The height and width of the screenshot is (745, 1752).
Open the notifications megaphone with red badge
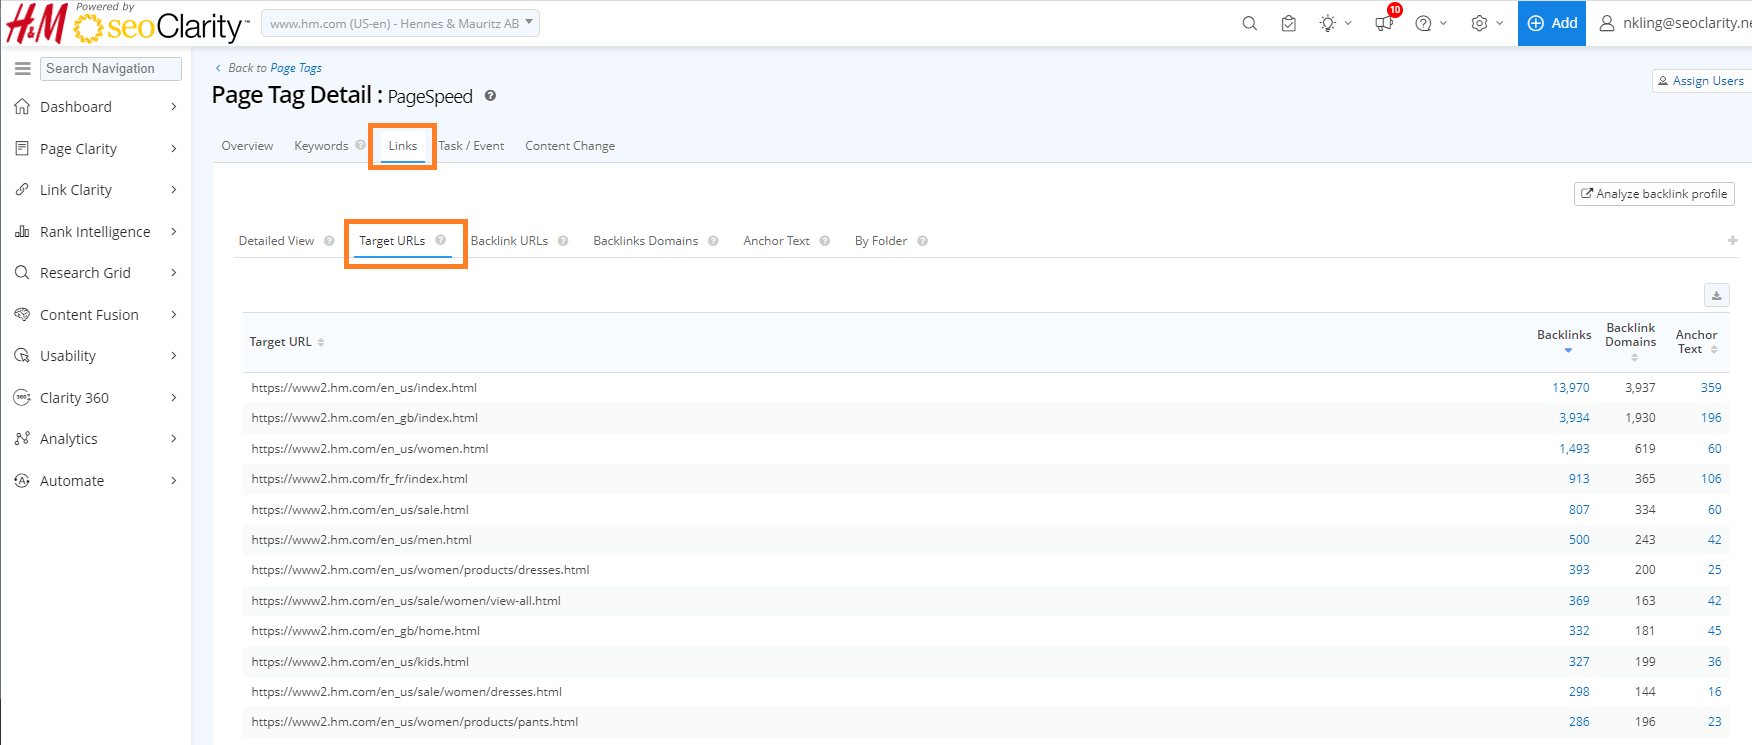1384,23
